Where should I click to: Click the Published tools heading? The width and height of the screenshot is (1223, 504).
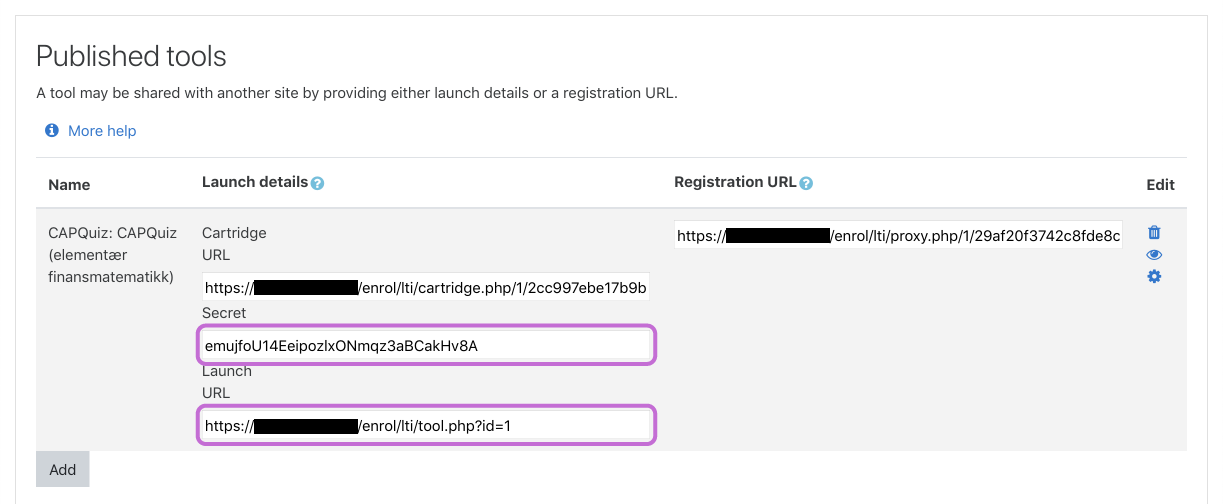point(132,56)
